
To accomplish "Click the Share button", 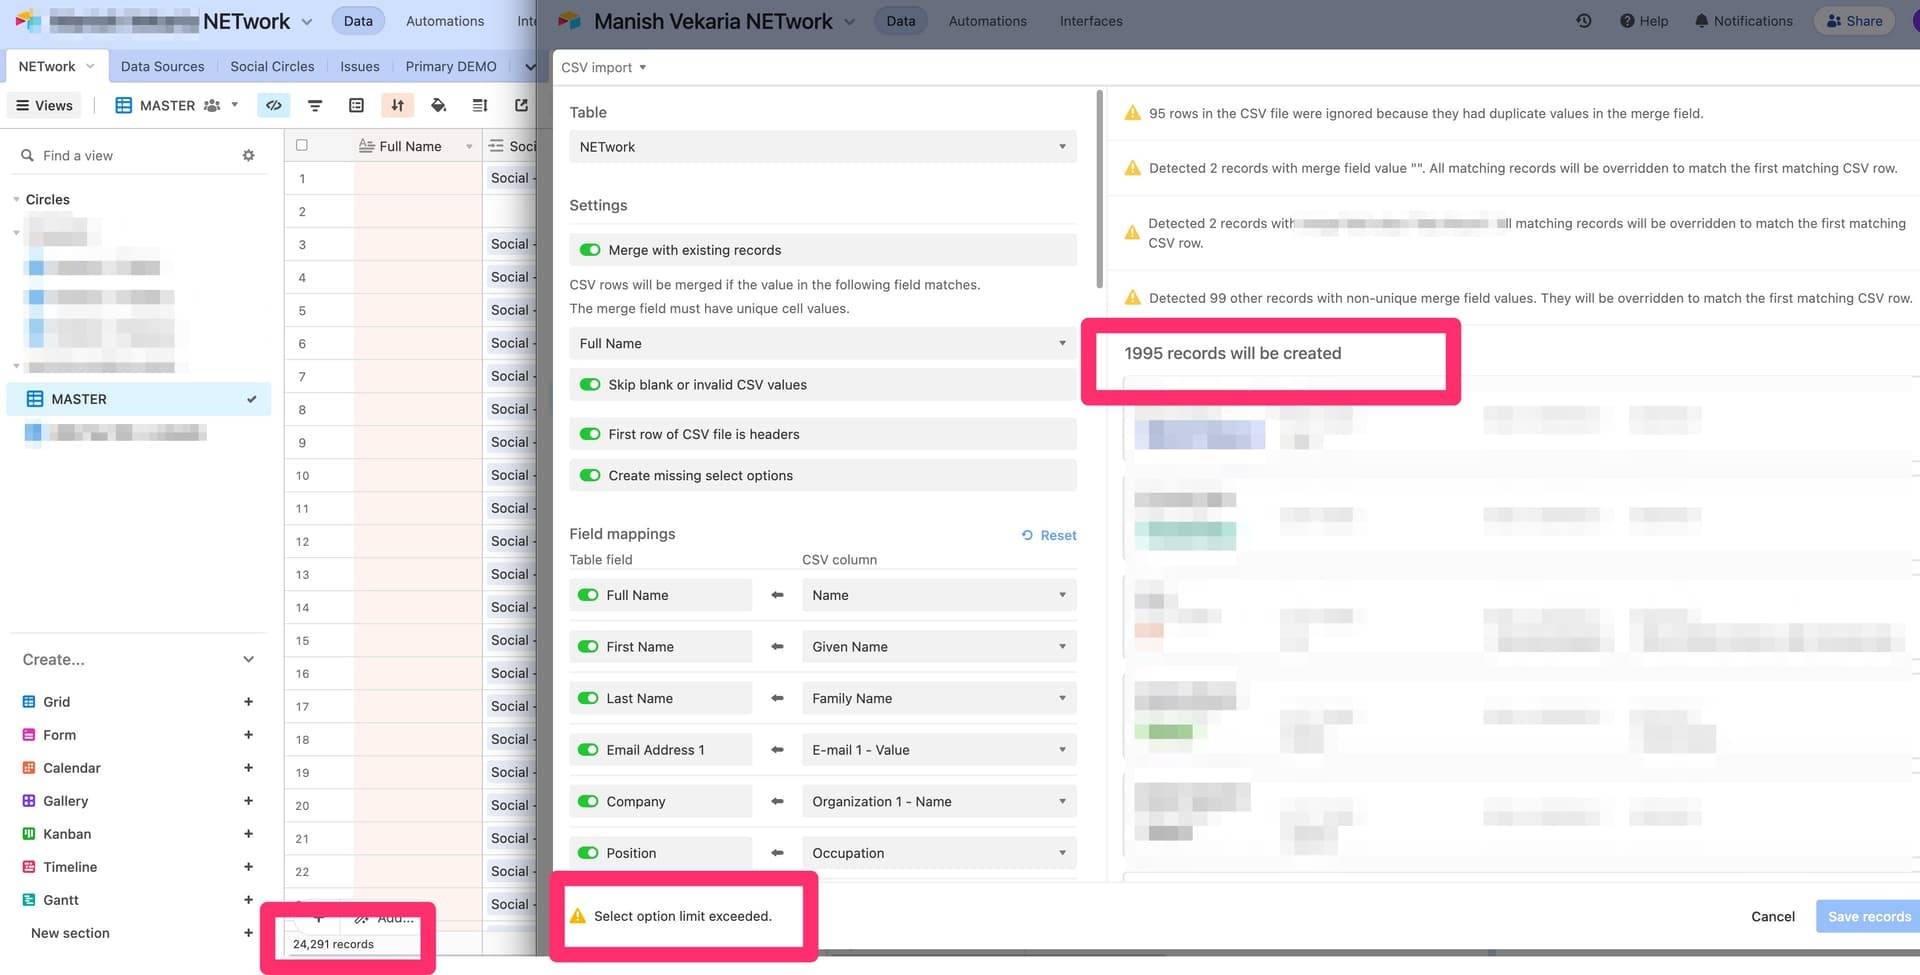I will coord(1854,21).
